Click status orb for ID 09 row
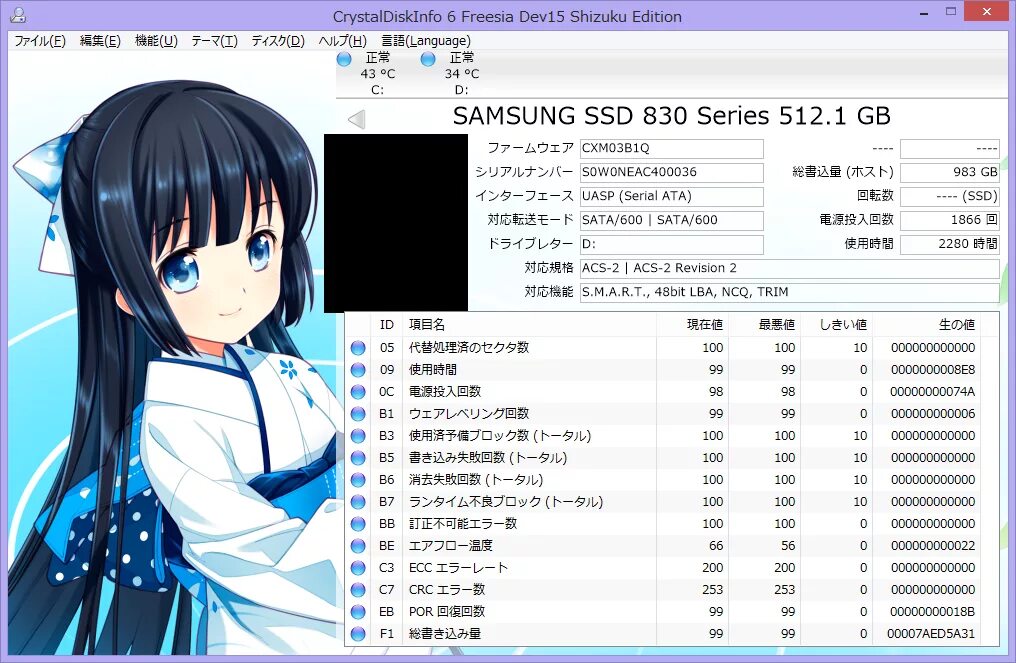 (x=358, y=370)
